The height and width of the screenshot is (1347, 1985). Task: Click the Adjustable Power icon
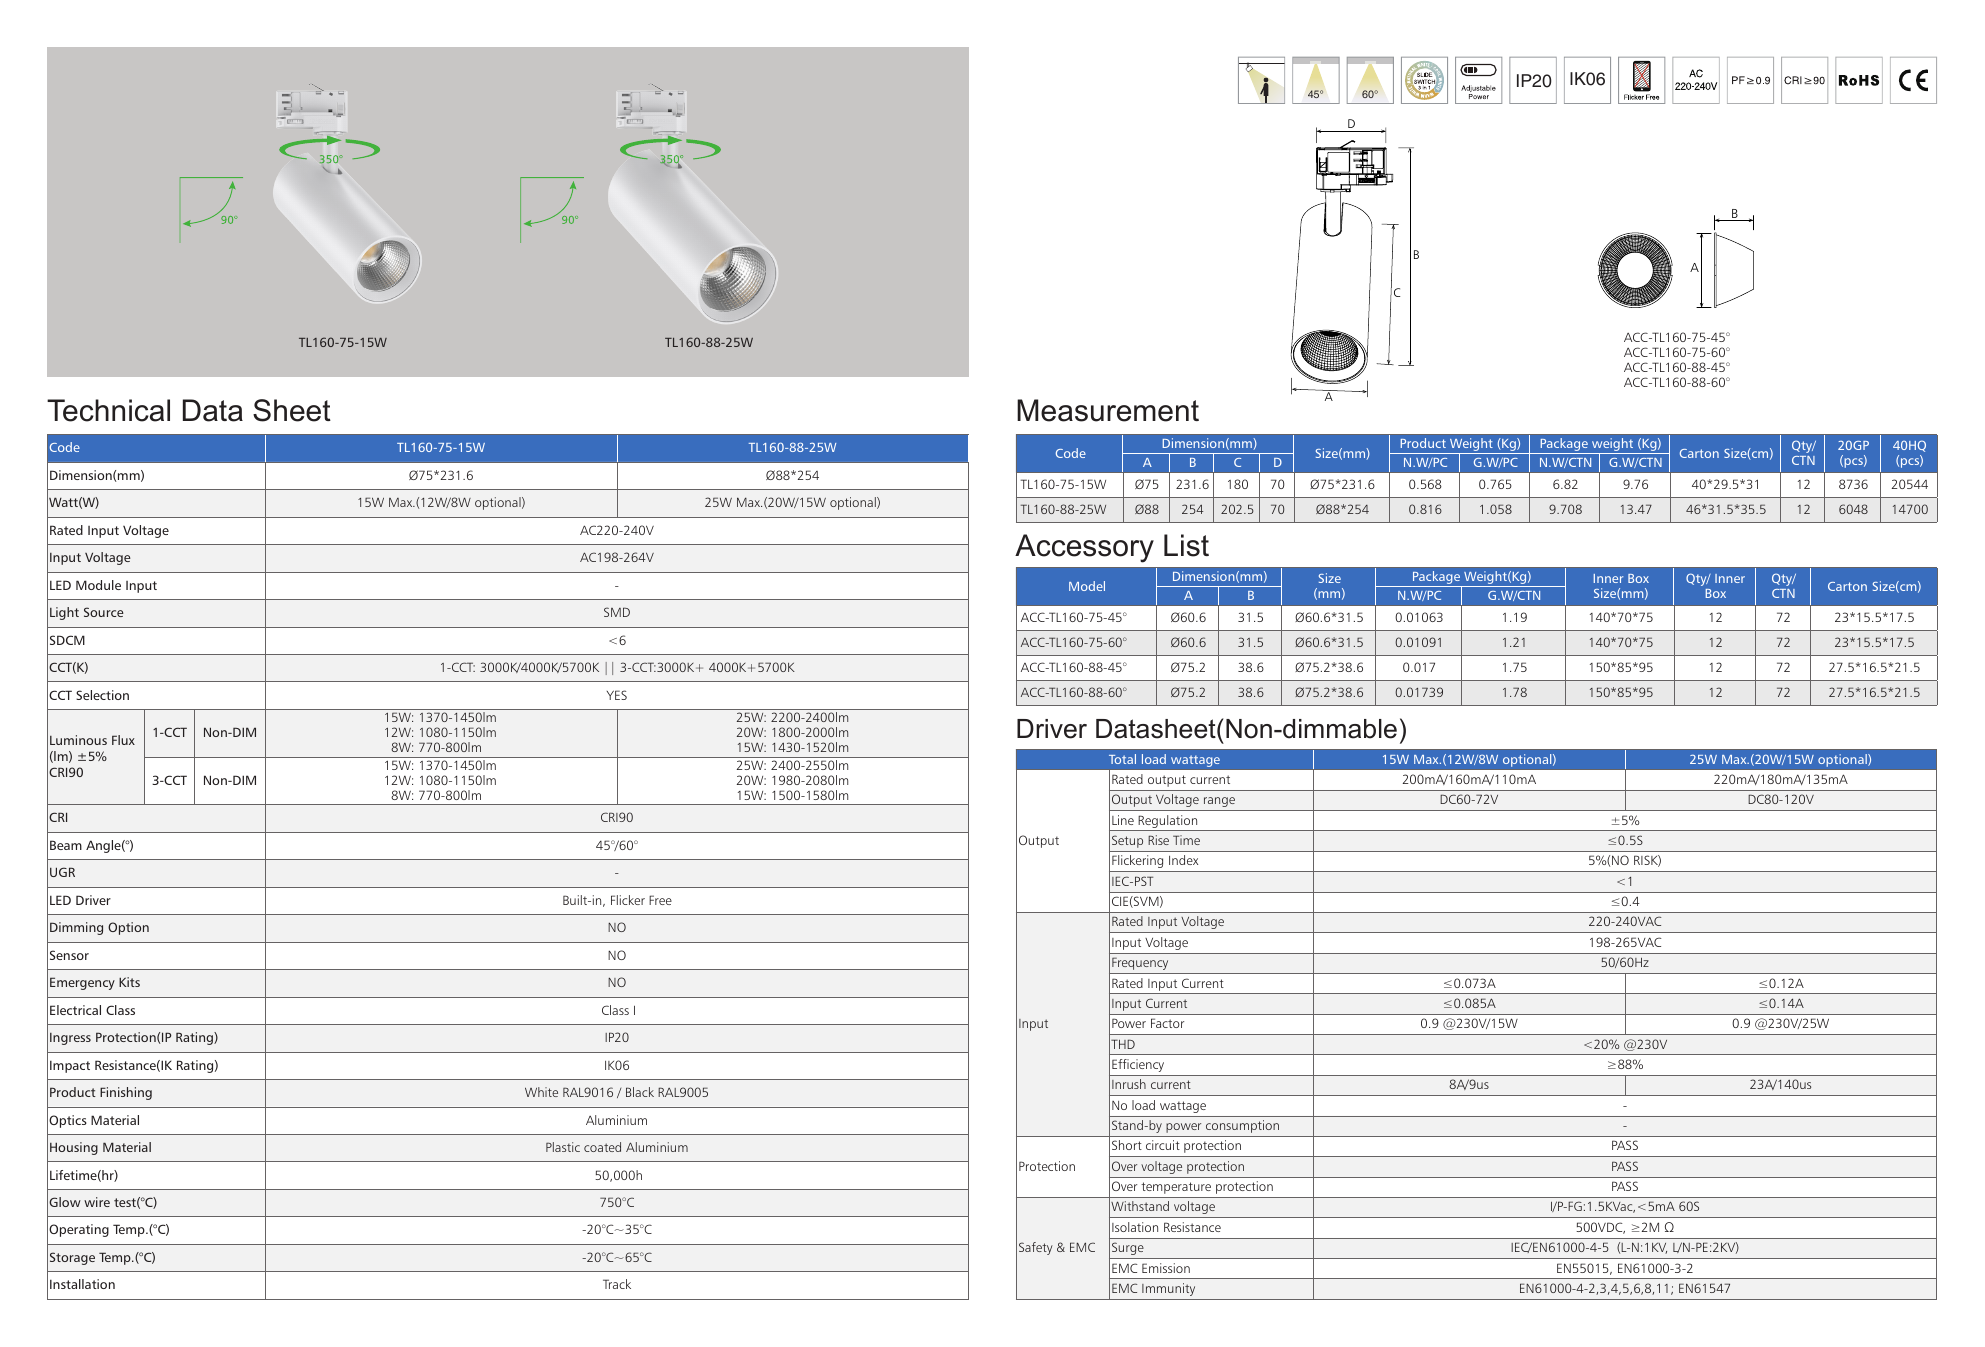click(1478, 80)
